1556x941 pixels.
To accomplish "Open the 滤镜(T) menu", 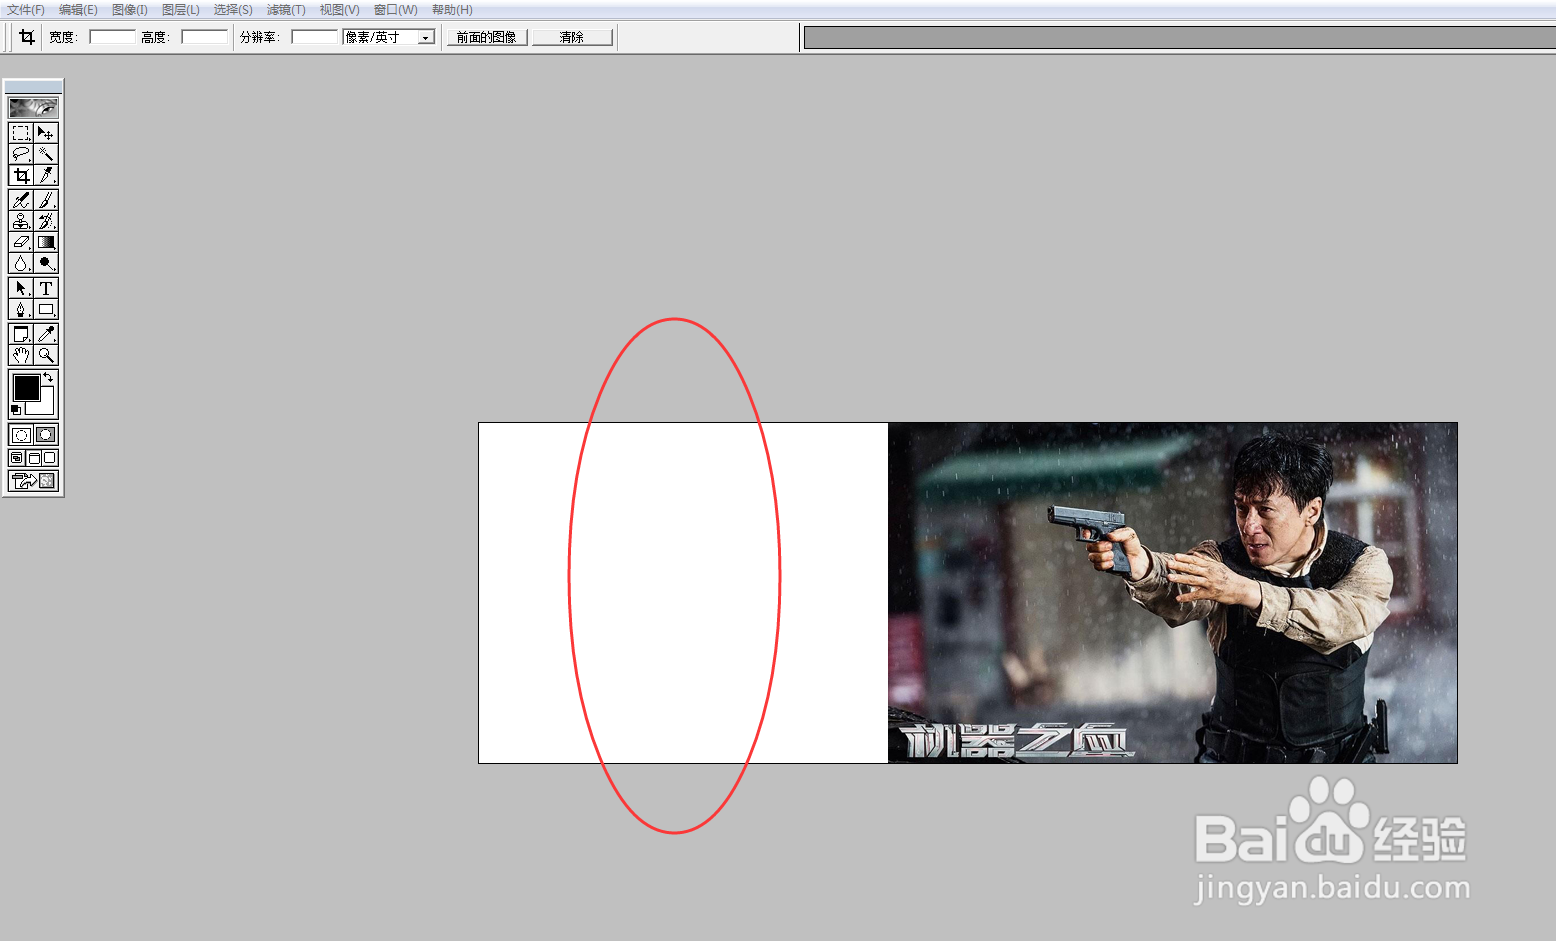I will [286, 10].
